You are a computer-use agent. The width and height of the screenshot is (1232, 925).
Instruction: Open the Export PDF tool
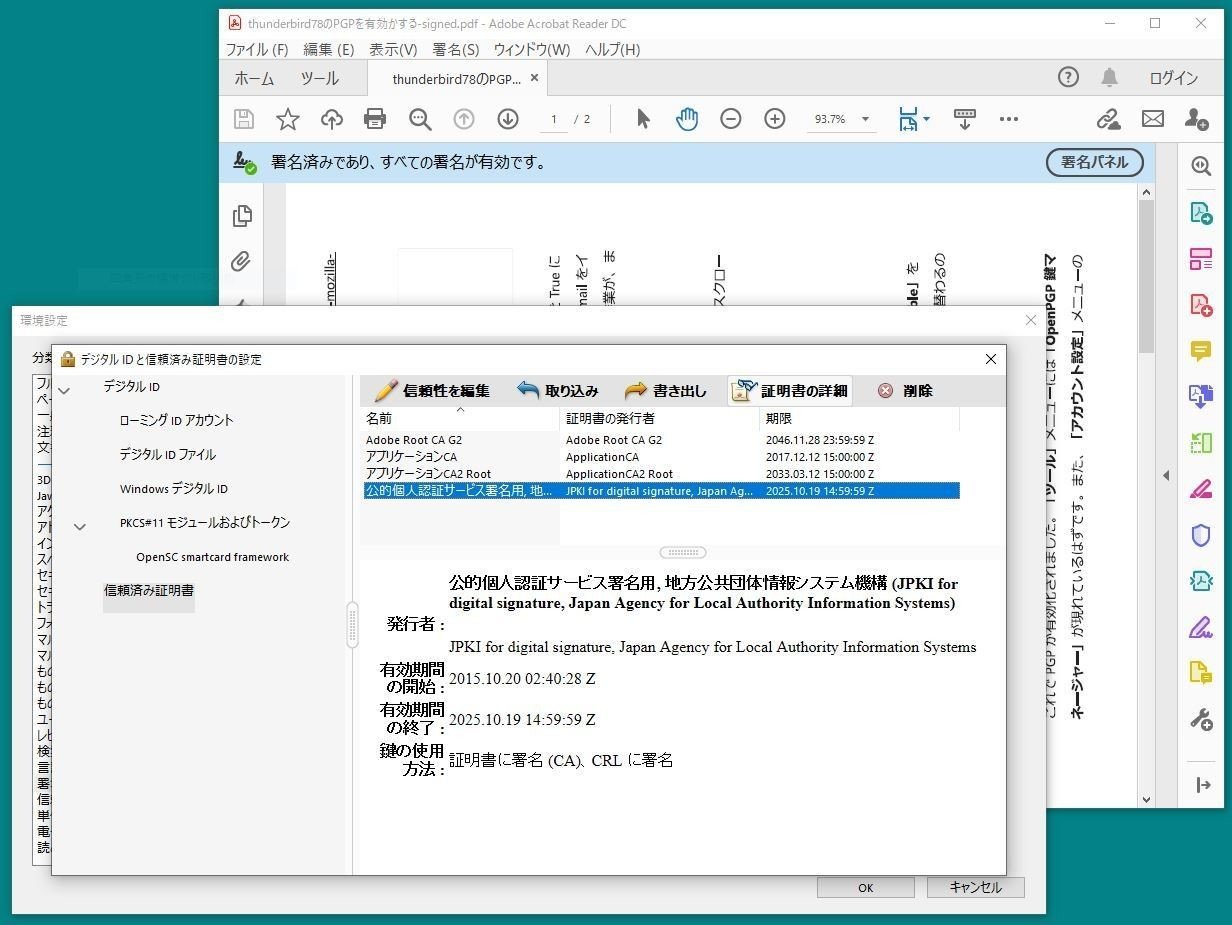click(x=1201, y=212)
